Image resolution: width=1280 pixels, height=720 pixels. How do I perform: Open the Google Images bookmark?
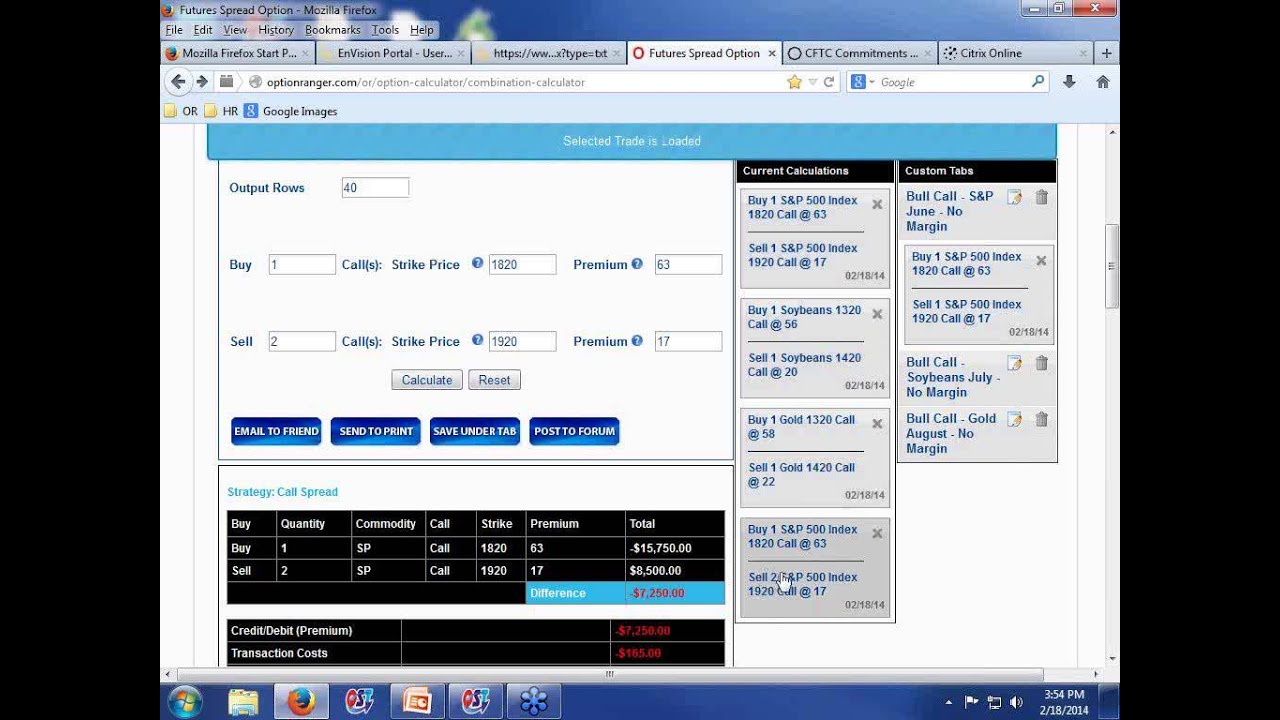(291, 111)
